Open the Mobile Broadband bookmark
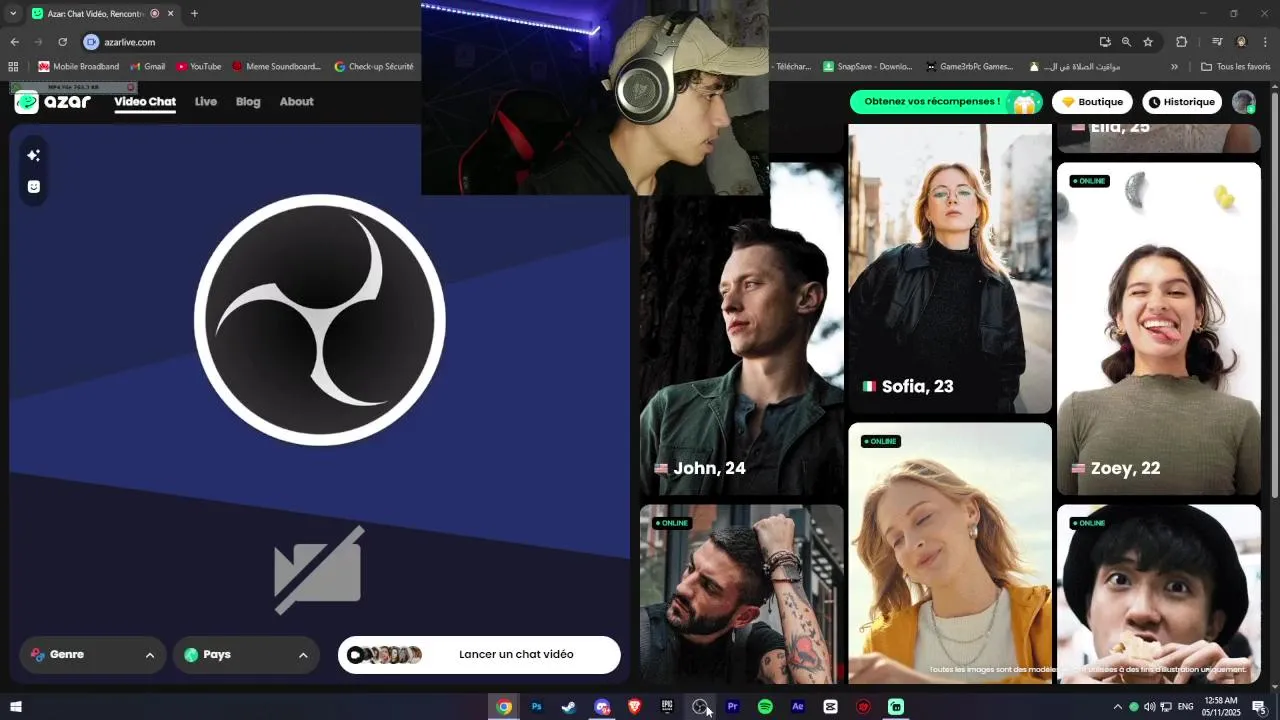The image size is (1280, 720). pyautogui.click(x=79, y=67)
